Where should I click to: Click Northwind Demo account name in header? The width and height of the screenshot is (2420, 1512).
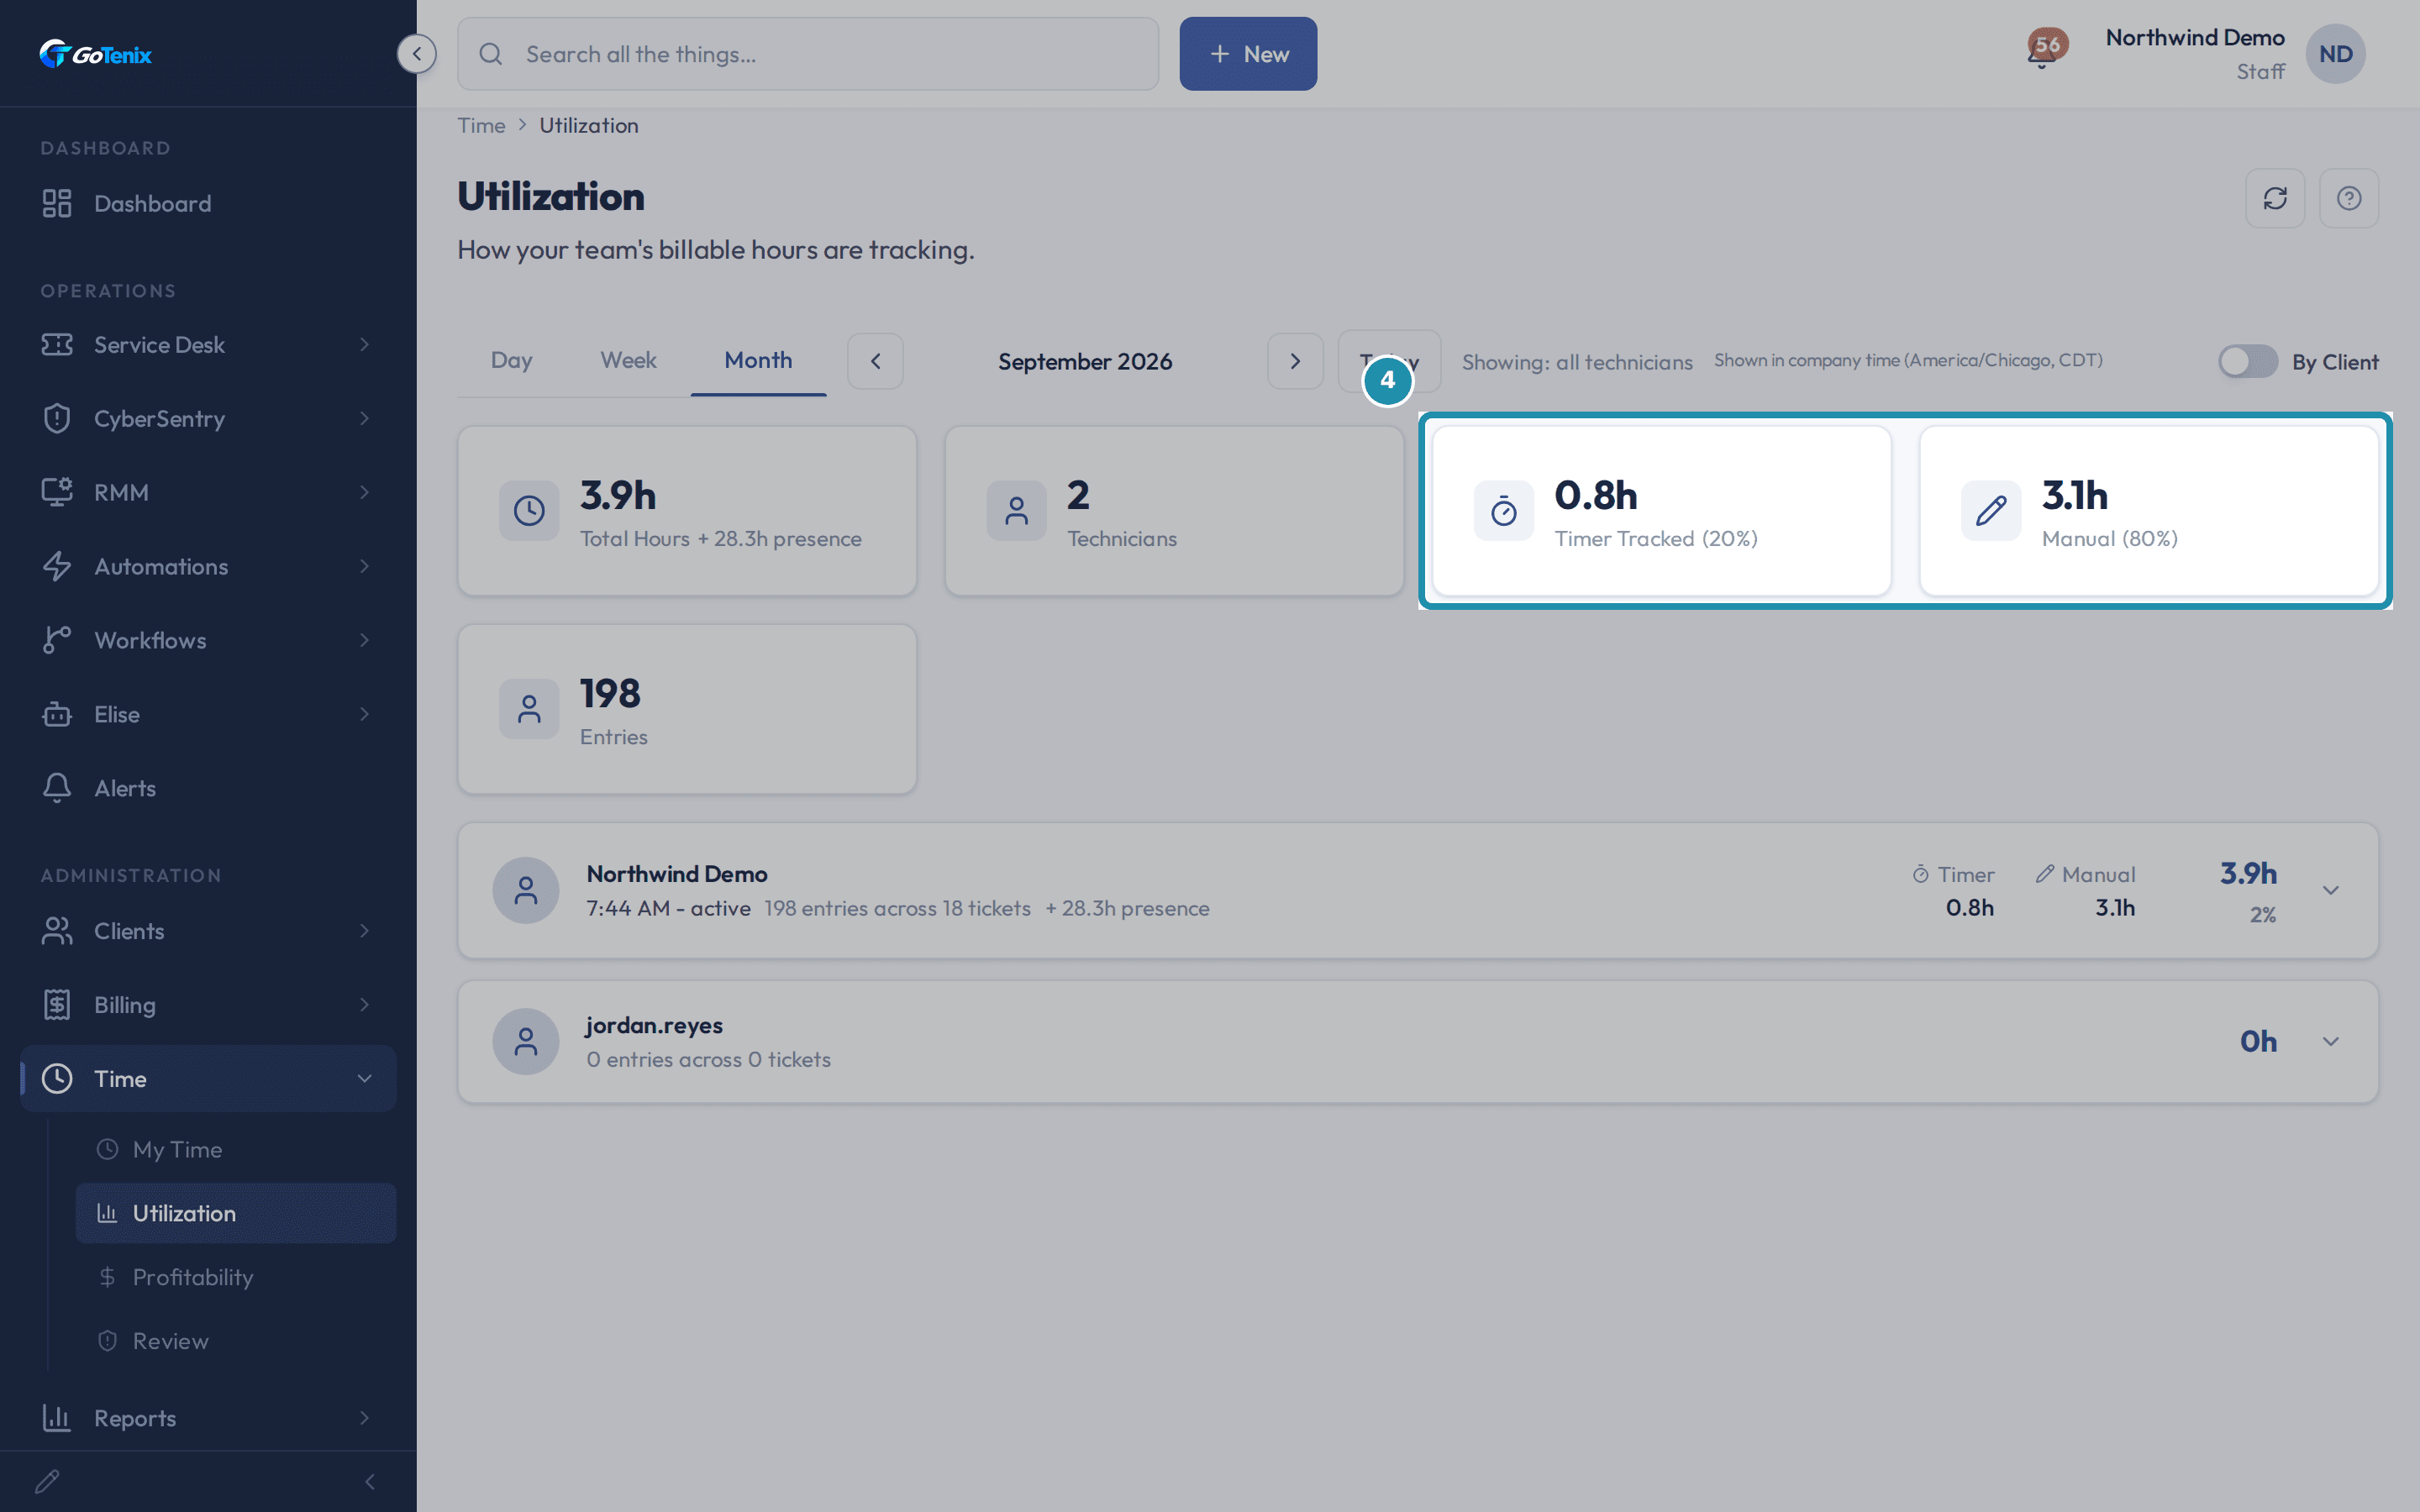point(2195,38)
